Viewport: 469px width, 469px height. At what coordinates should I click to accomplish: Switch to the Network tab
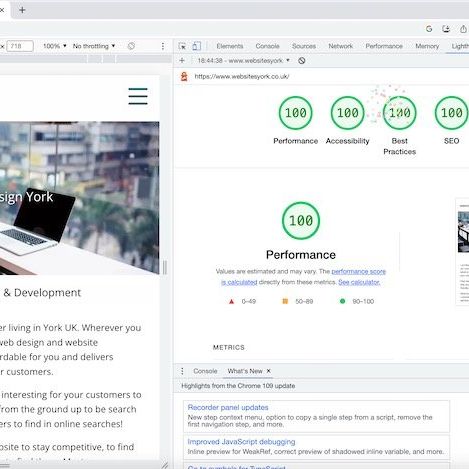click(340, 46)
